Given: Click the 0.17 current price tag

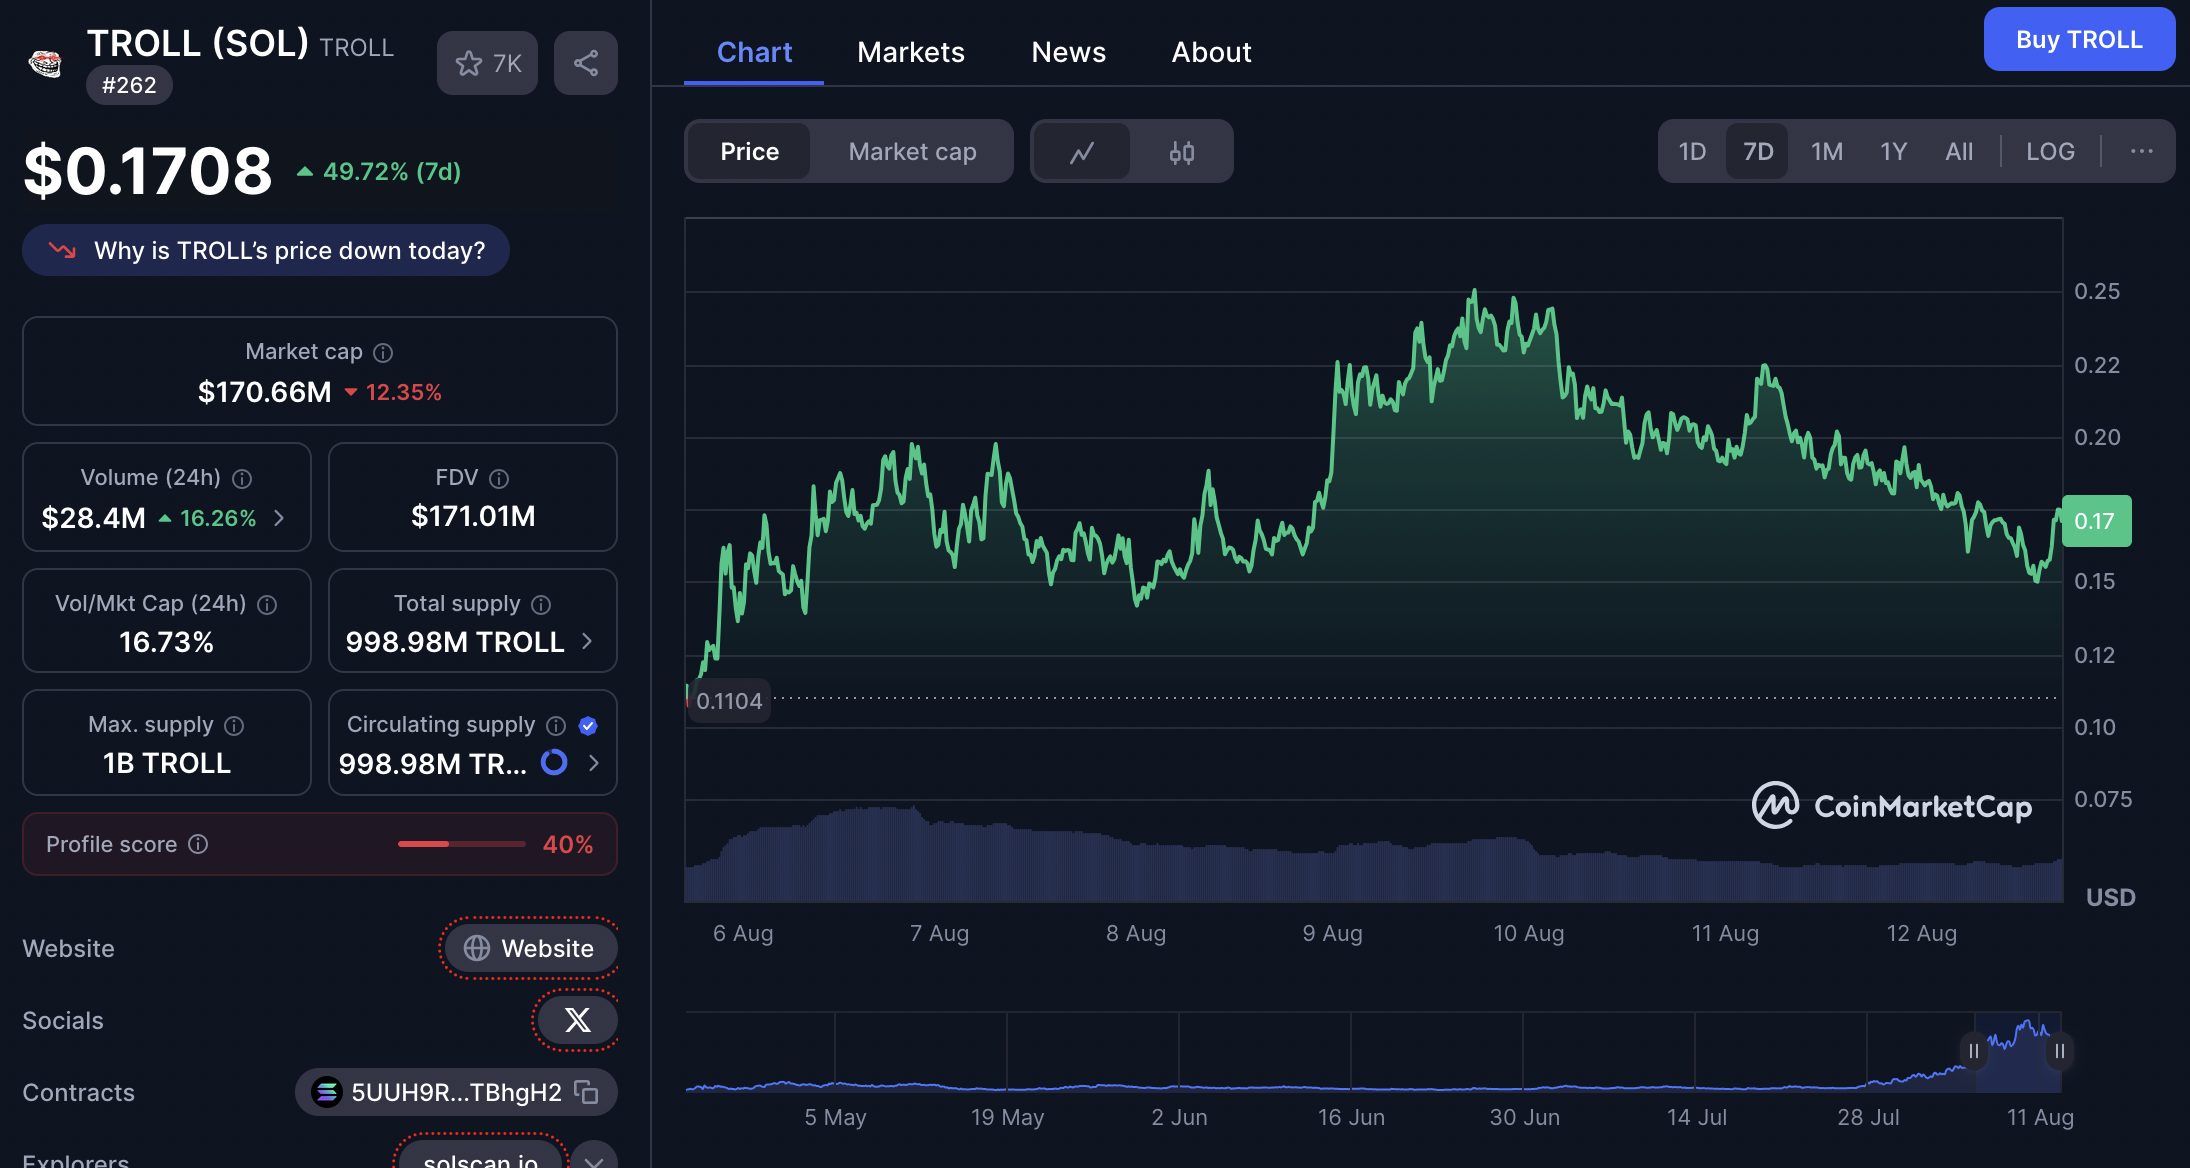Looking at the screenshot, I should [2096, 521].
